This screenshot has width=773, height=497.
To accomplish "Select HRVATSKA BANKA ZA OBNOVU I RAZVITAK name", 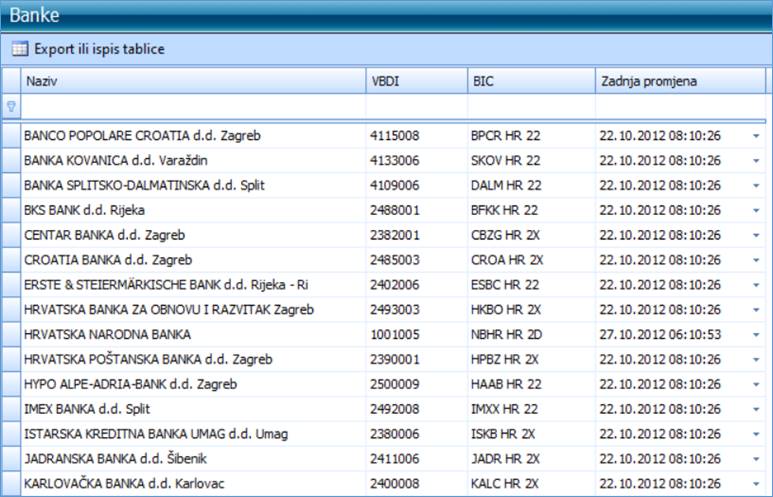I will point(169,310).
